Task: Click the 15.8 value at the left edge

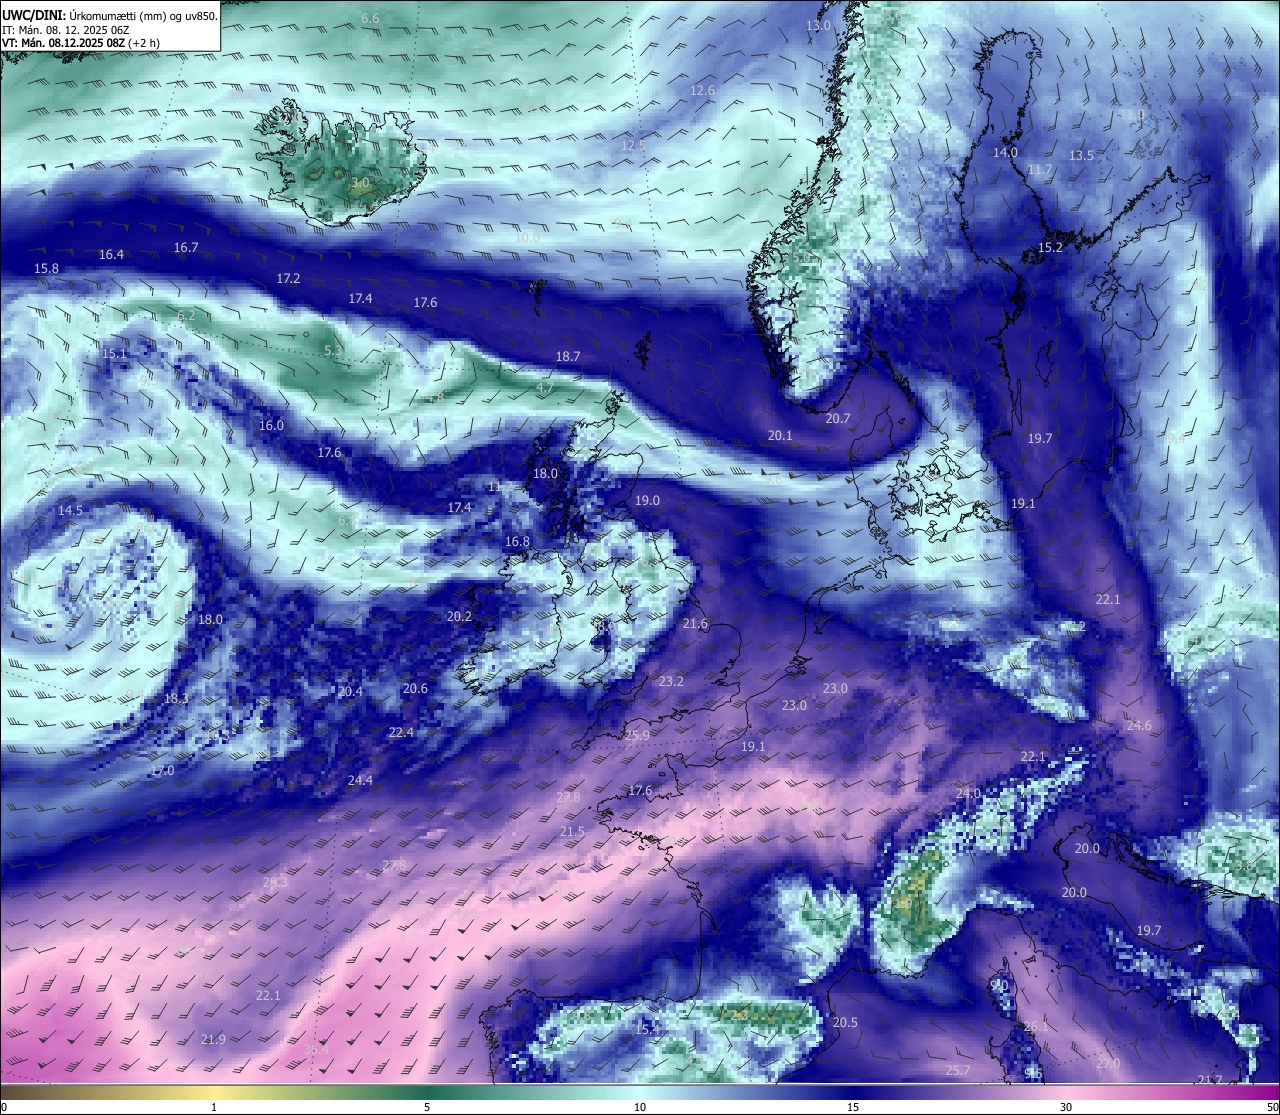Action: click(46, 269)
